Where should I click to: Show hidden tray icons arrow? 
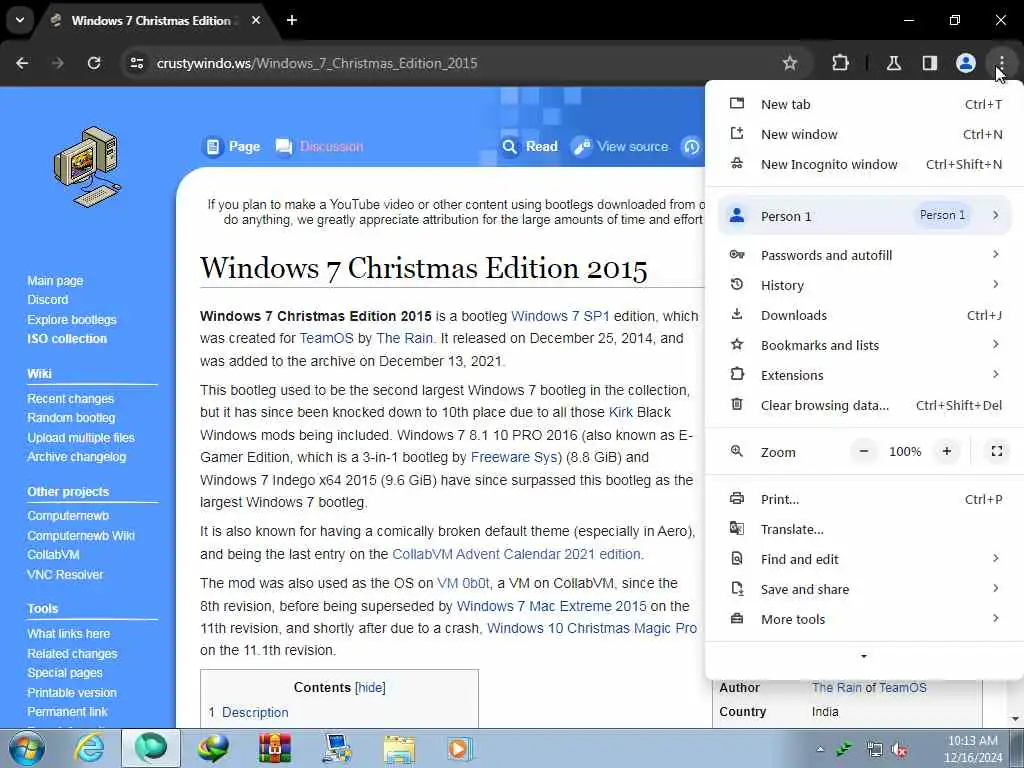(820, 749)
